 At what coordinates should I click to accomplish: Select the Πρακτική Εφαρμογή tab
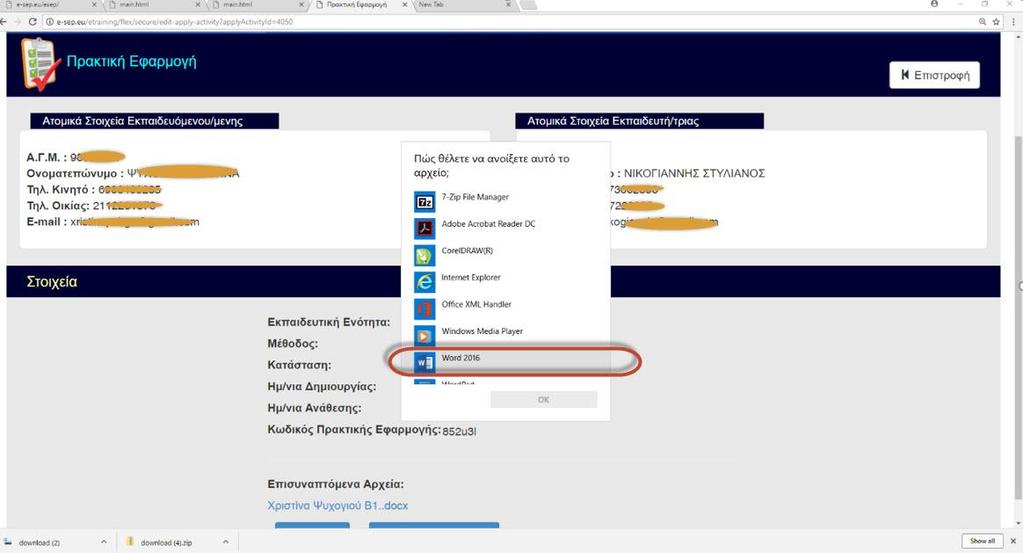pos(361,5)
